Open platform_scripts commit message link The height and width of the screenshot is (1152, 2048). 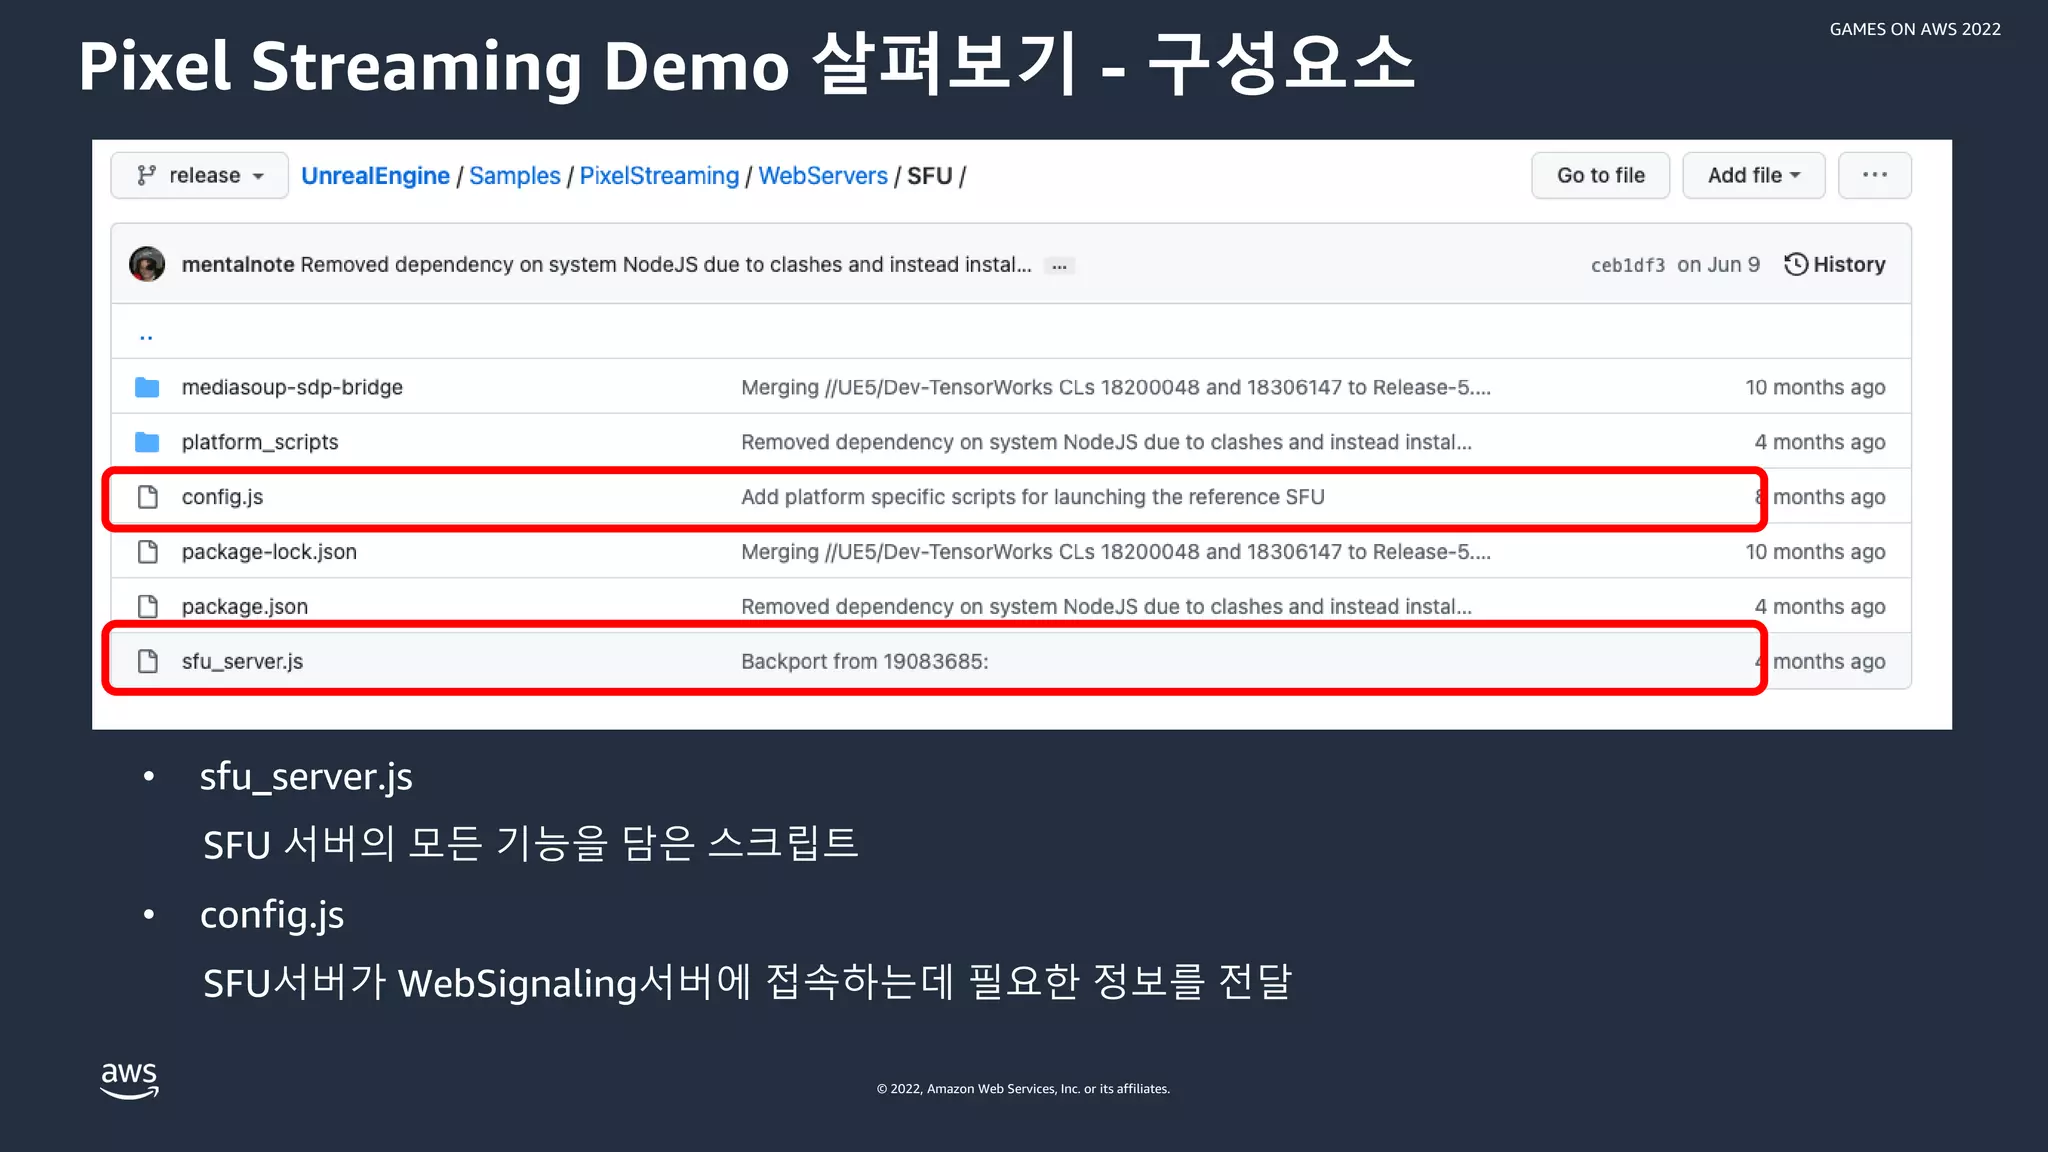(1106, 442)
